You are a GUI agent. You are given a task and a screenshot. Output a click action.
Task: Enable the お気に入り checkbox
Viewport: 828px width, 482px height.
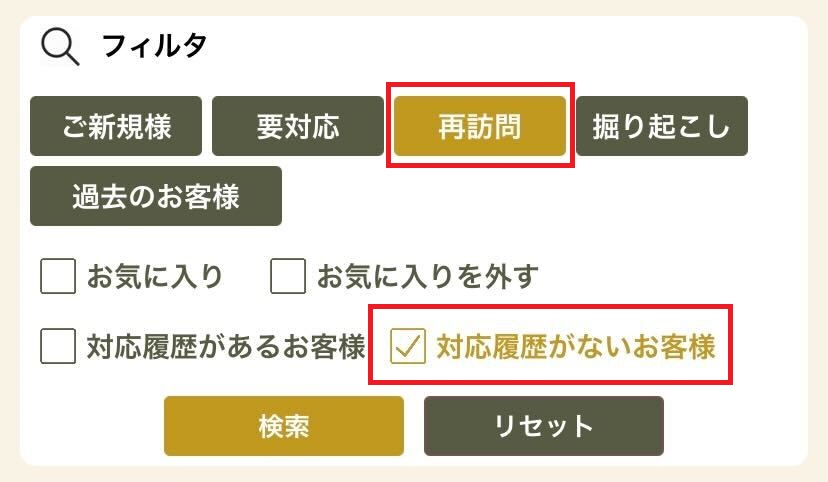click(x=58, y=276)
